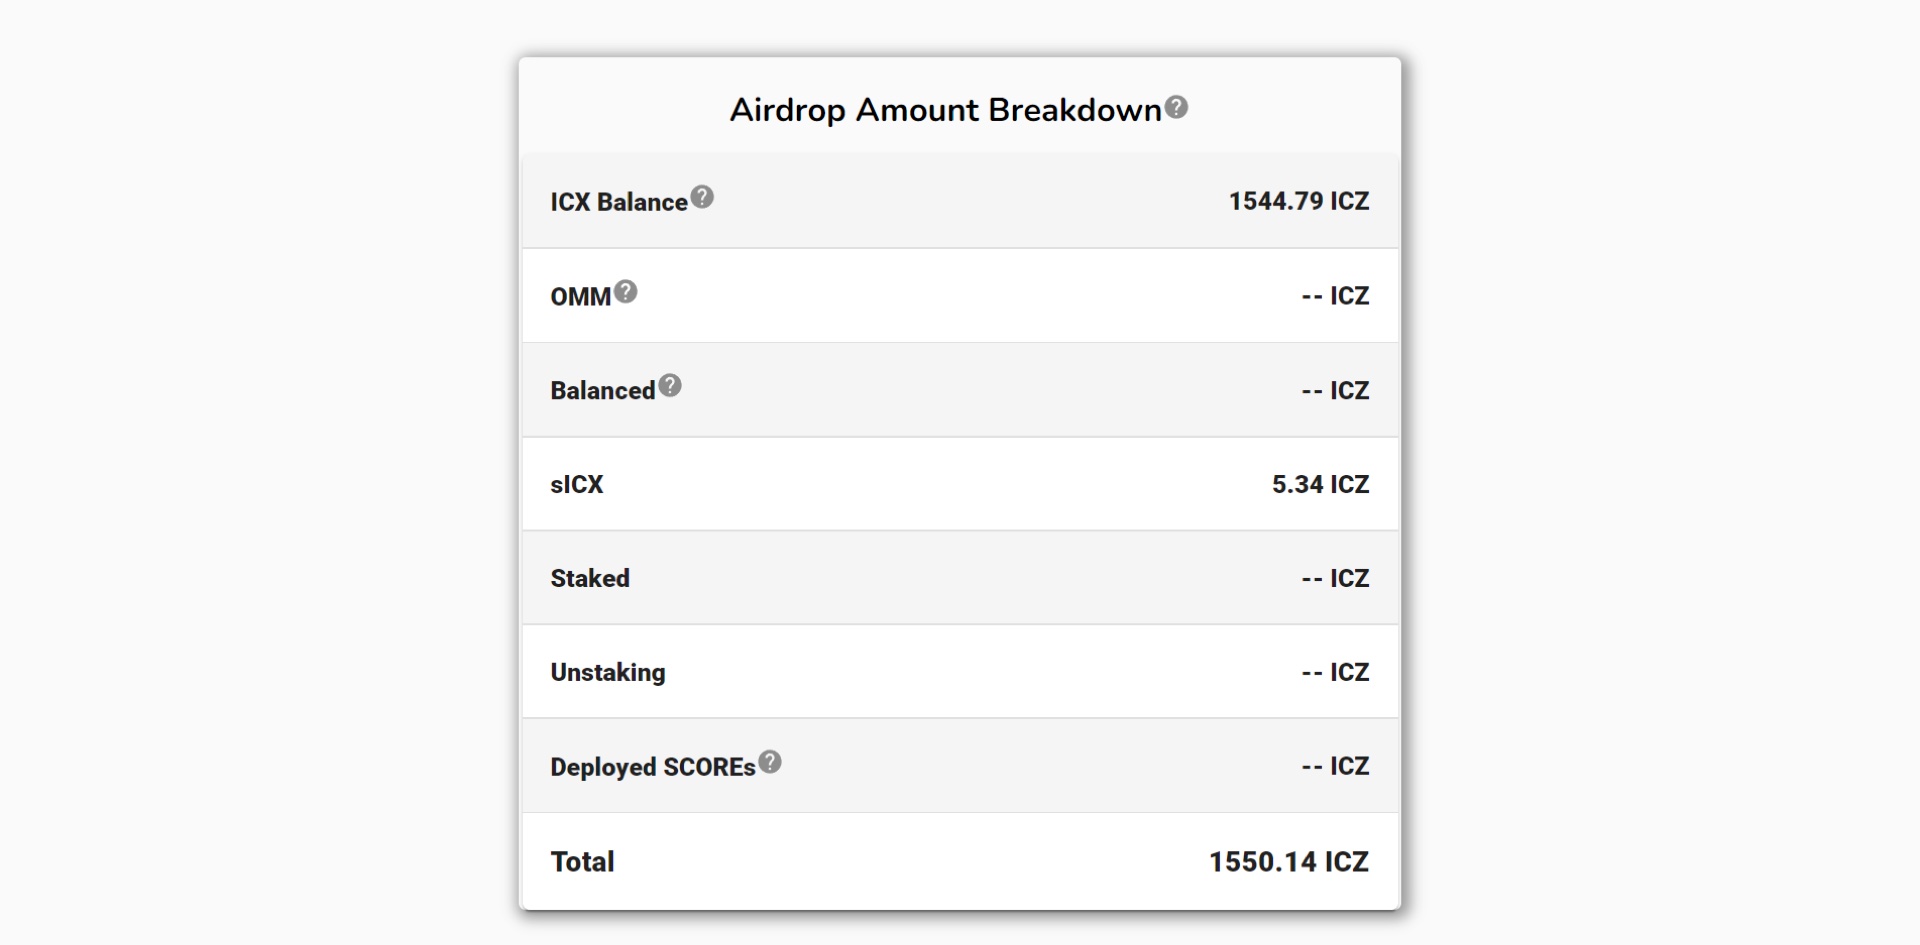
Task: Click the OMM row's -- ICZ amount
Action: point(1335,296)
